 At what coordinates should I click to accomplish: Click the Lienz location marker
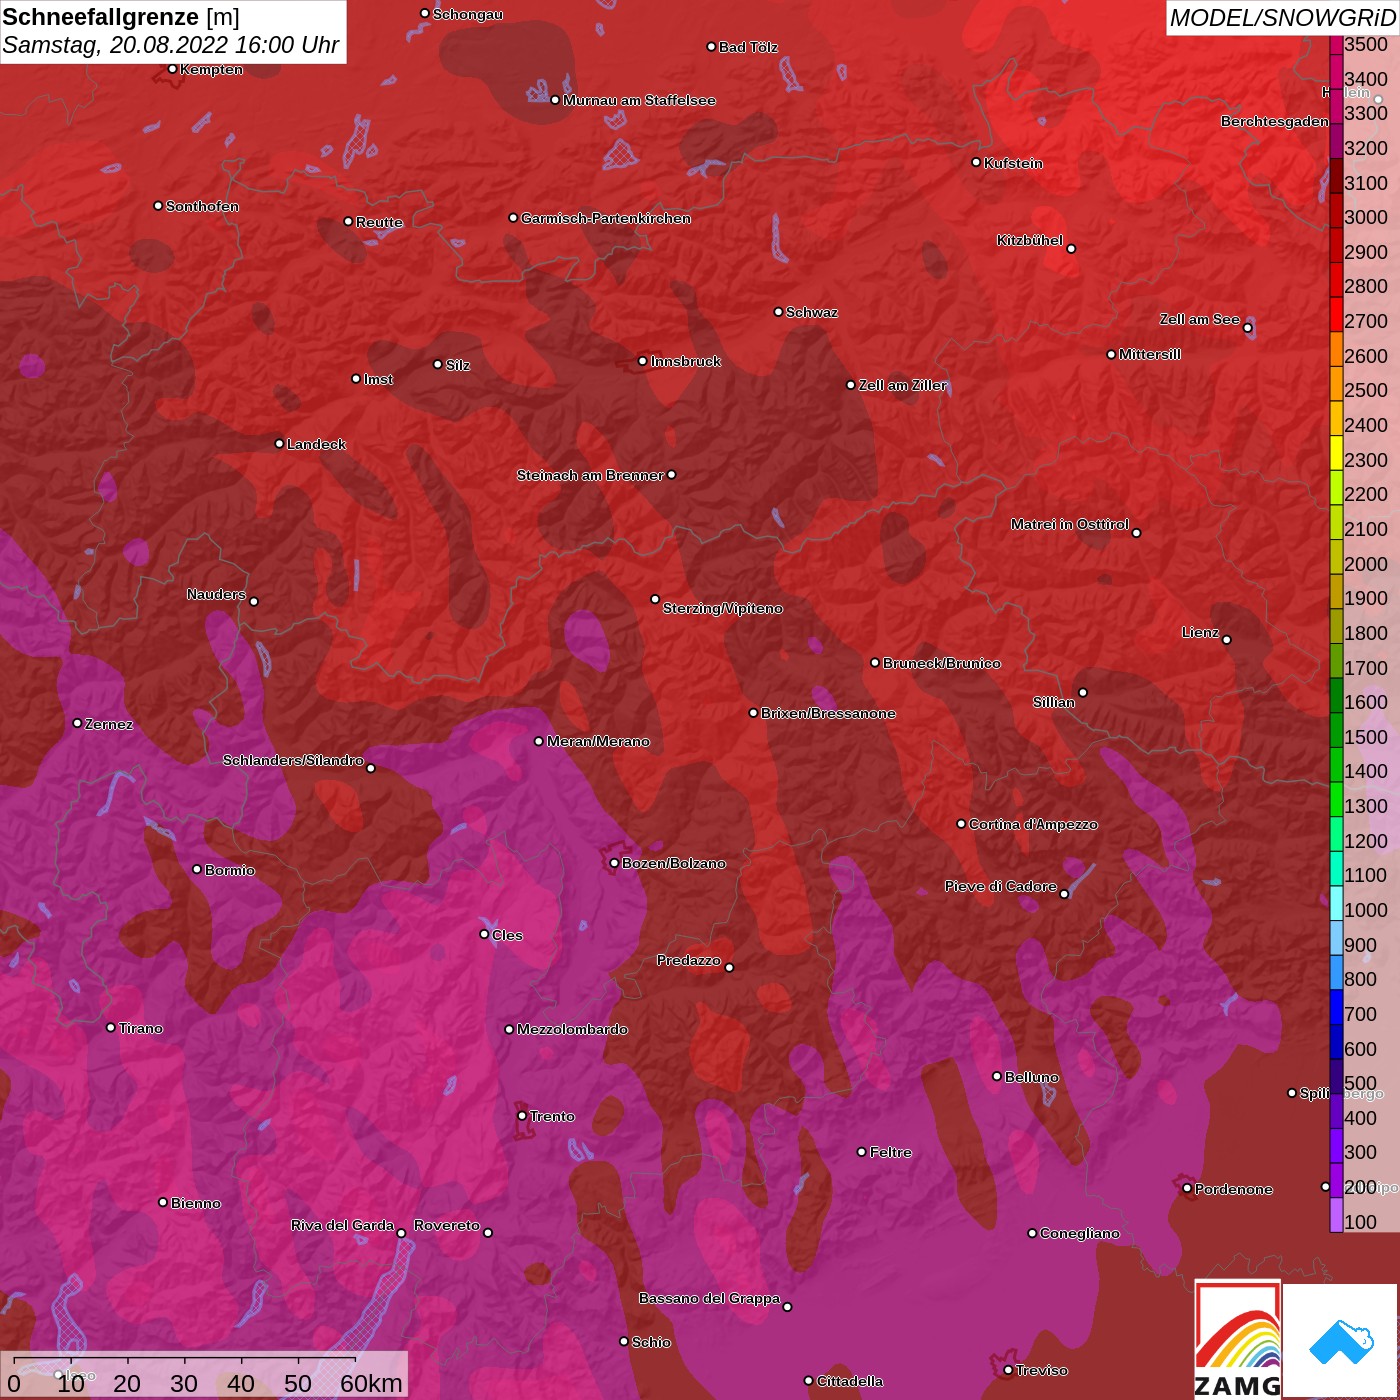1227,640
